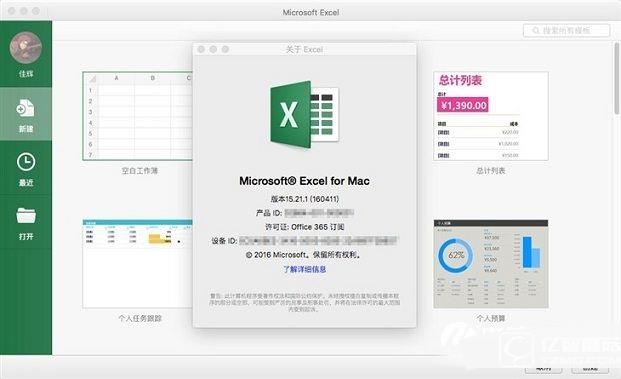This screenshot has height=379, width=621.
Task: Click the version text 15.21.1 (160411)
Action: point(305,199)
